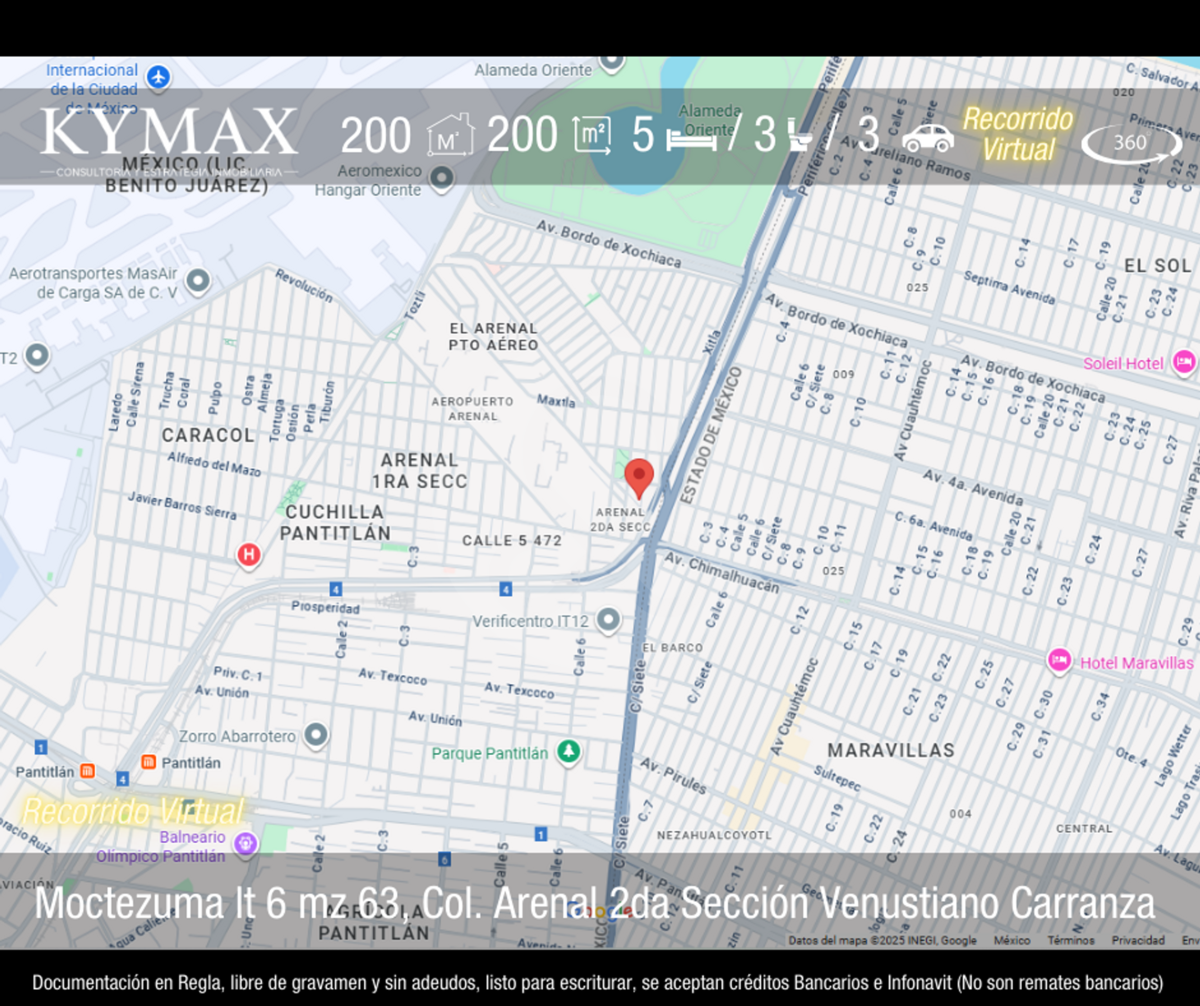Click the map data attribution 'Datos del mapa ©2025 INEGI, Google'
Screen dimensions: 1200x1006
pyautogui.click(x=883, y=940)
